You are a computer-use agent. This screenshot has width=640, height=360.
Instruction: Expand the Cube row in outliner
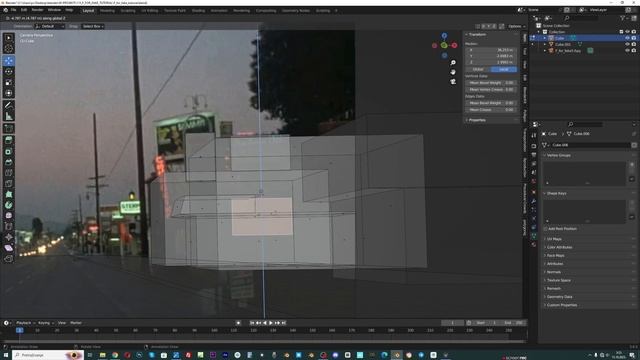click(x=544, y=38)
